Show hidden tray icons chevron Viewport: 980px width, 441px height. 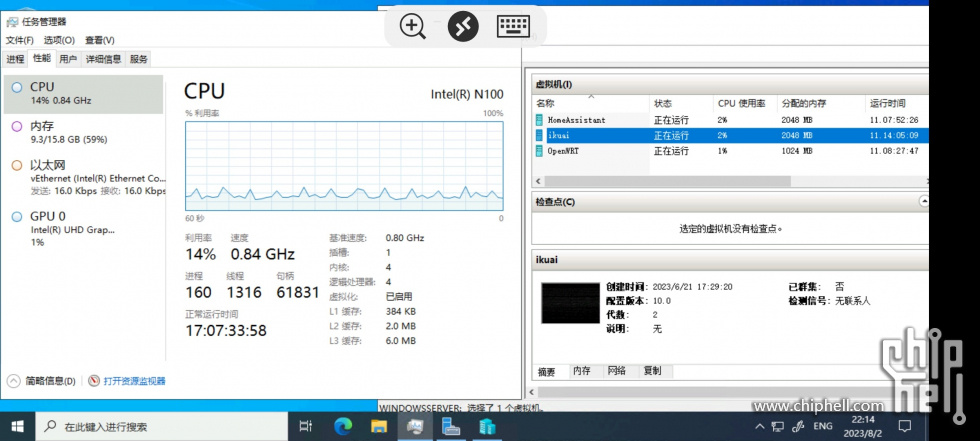[759, 427]
